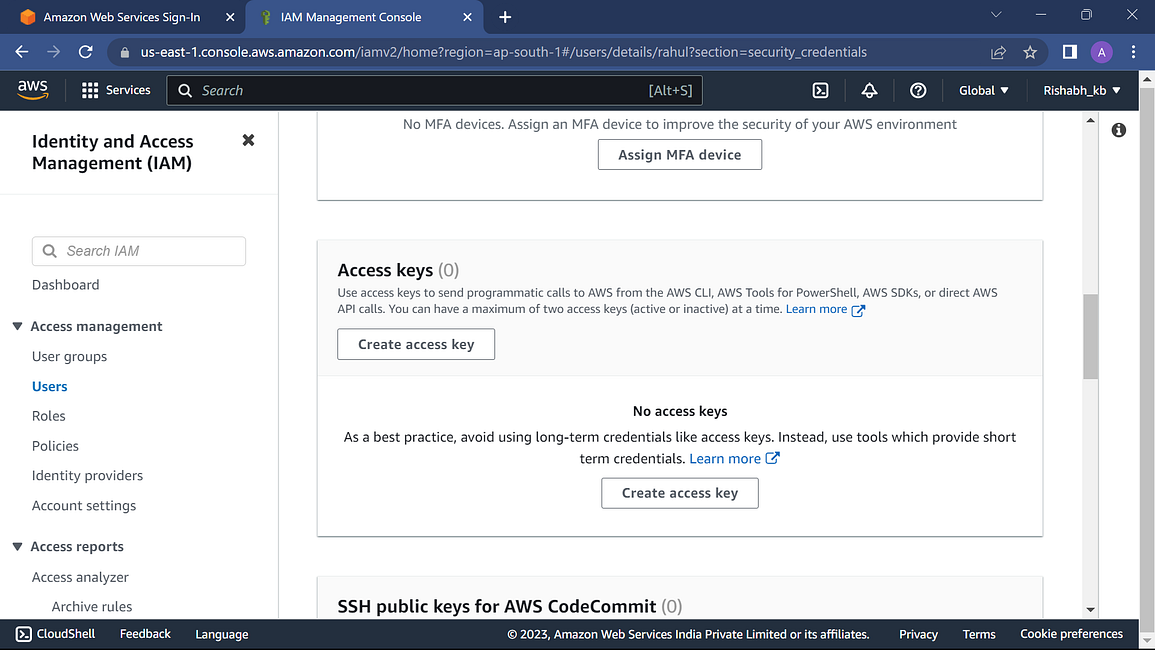The width and height of the screenshot is (1155, 650).
Task: Open the Chrome three-dot menu
Action: [x=1134, y=52]
